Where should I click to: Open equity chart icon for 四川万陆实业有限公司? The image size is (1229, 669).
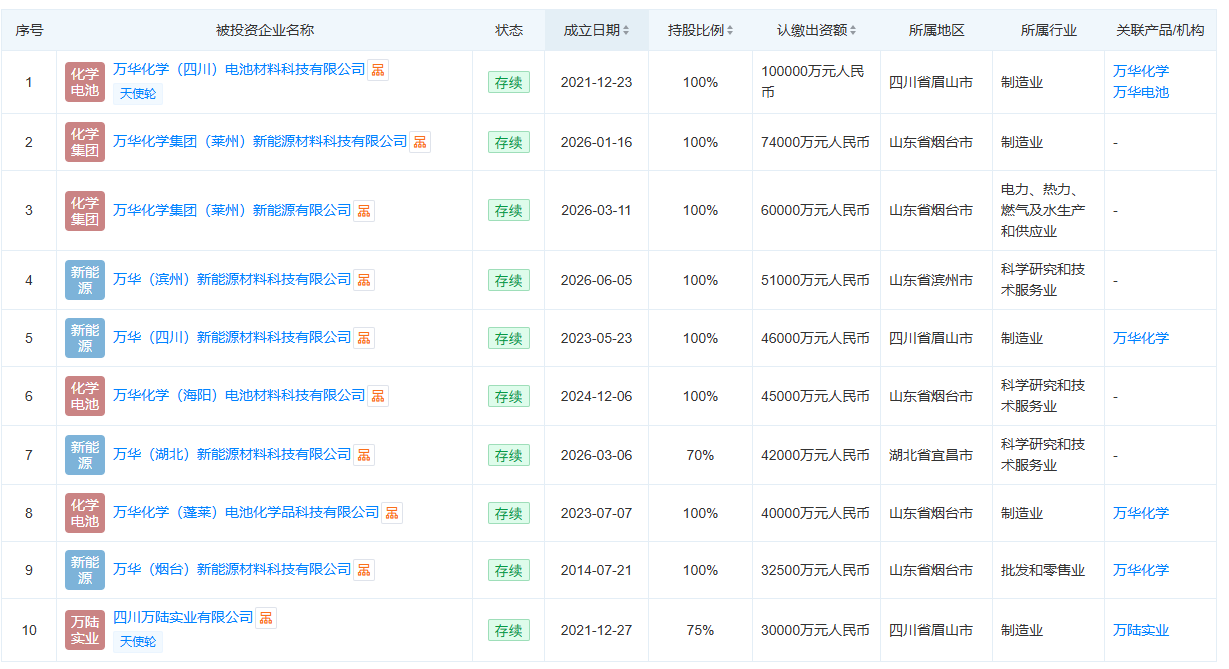tap(266, 618)
